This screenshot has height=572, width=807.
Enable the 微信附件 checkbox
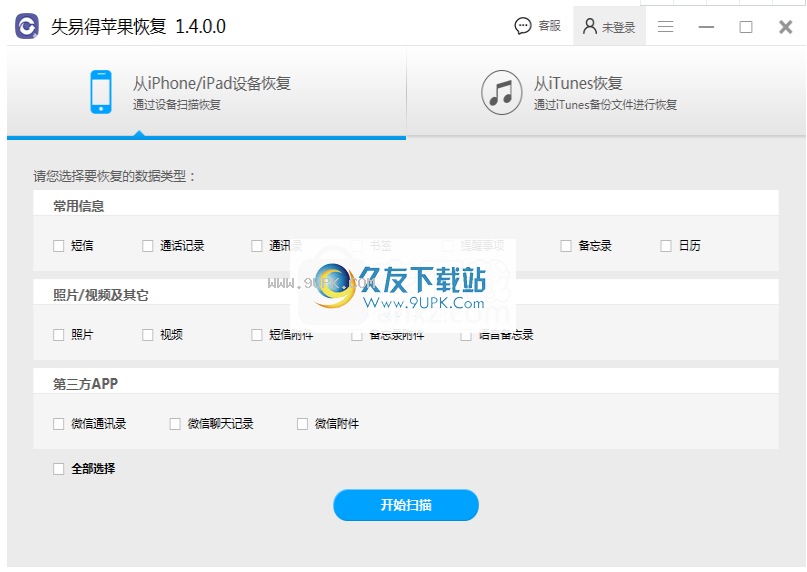click(x=302, y=424)
